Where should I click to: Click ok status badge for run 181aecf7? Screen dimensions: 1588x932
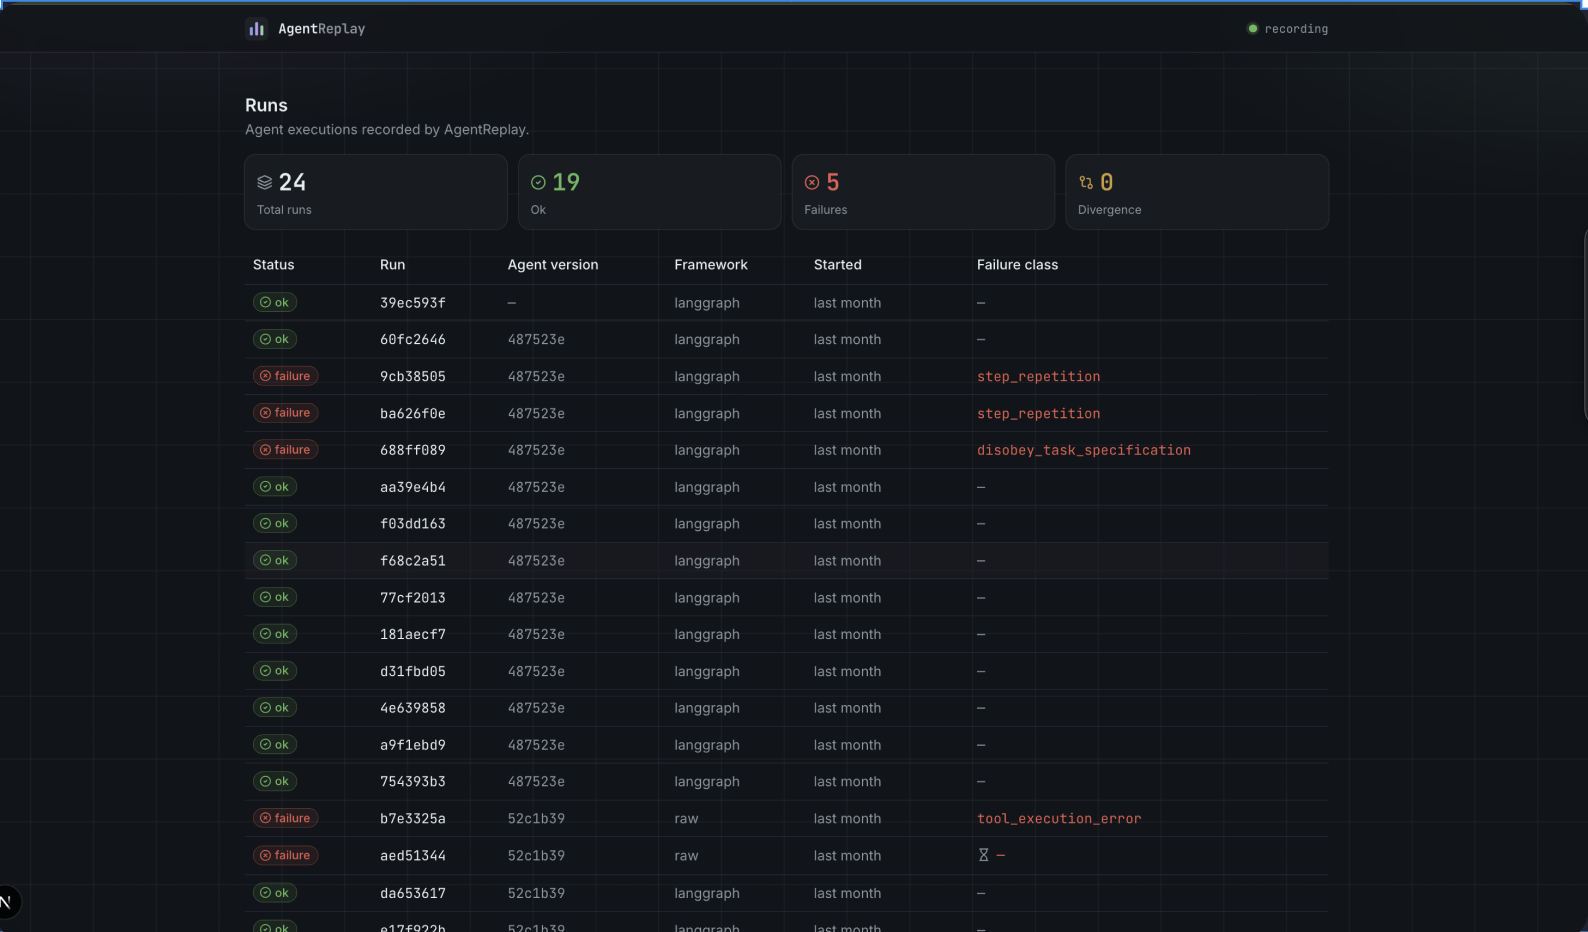point(275,634)
